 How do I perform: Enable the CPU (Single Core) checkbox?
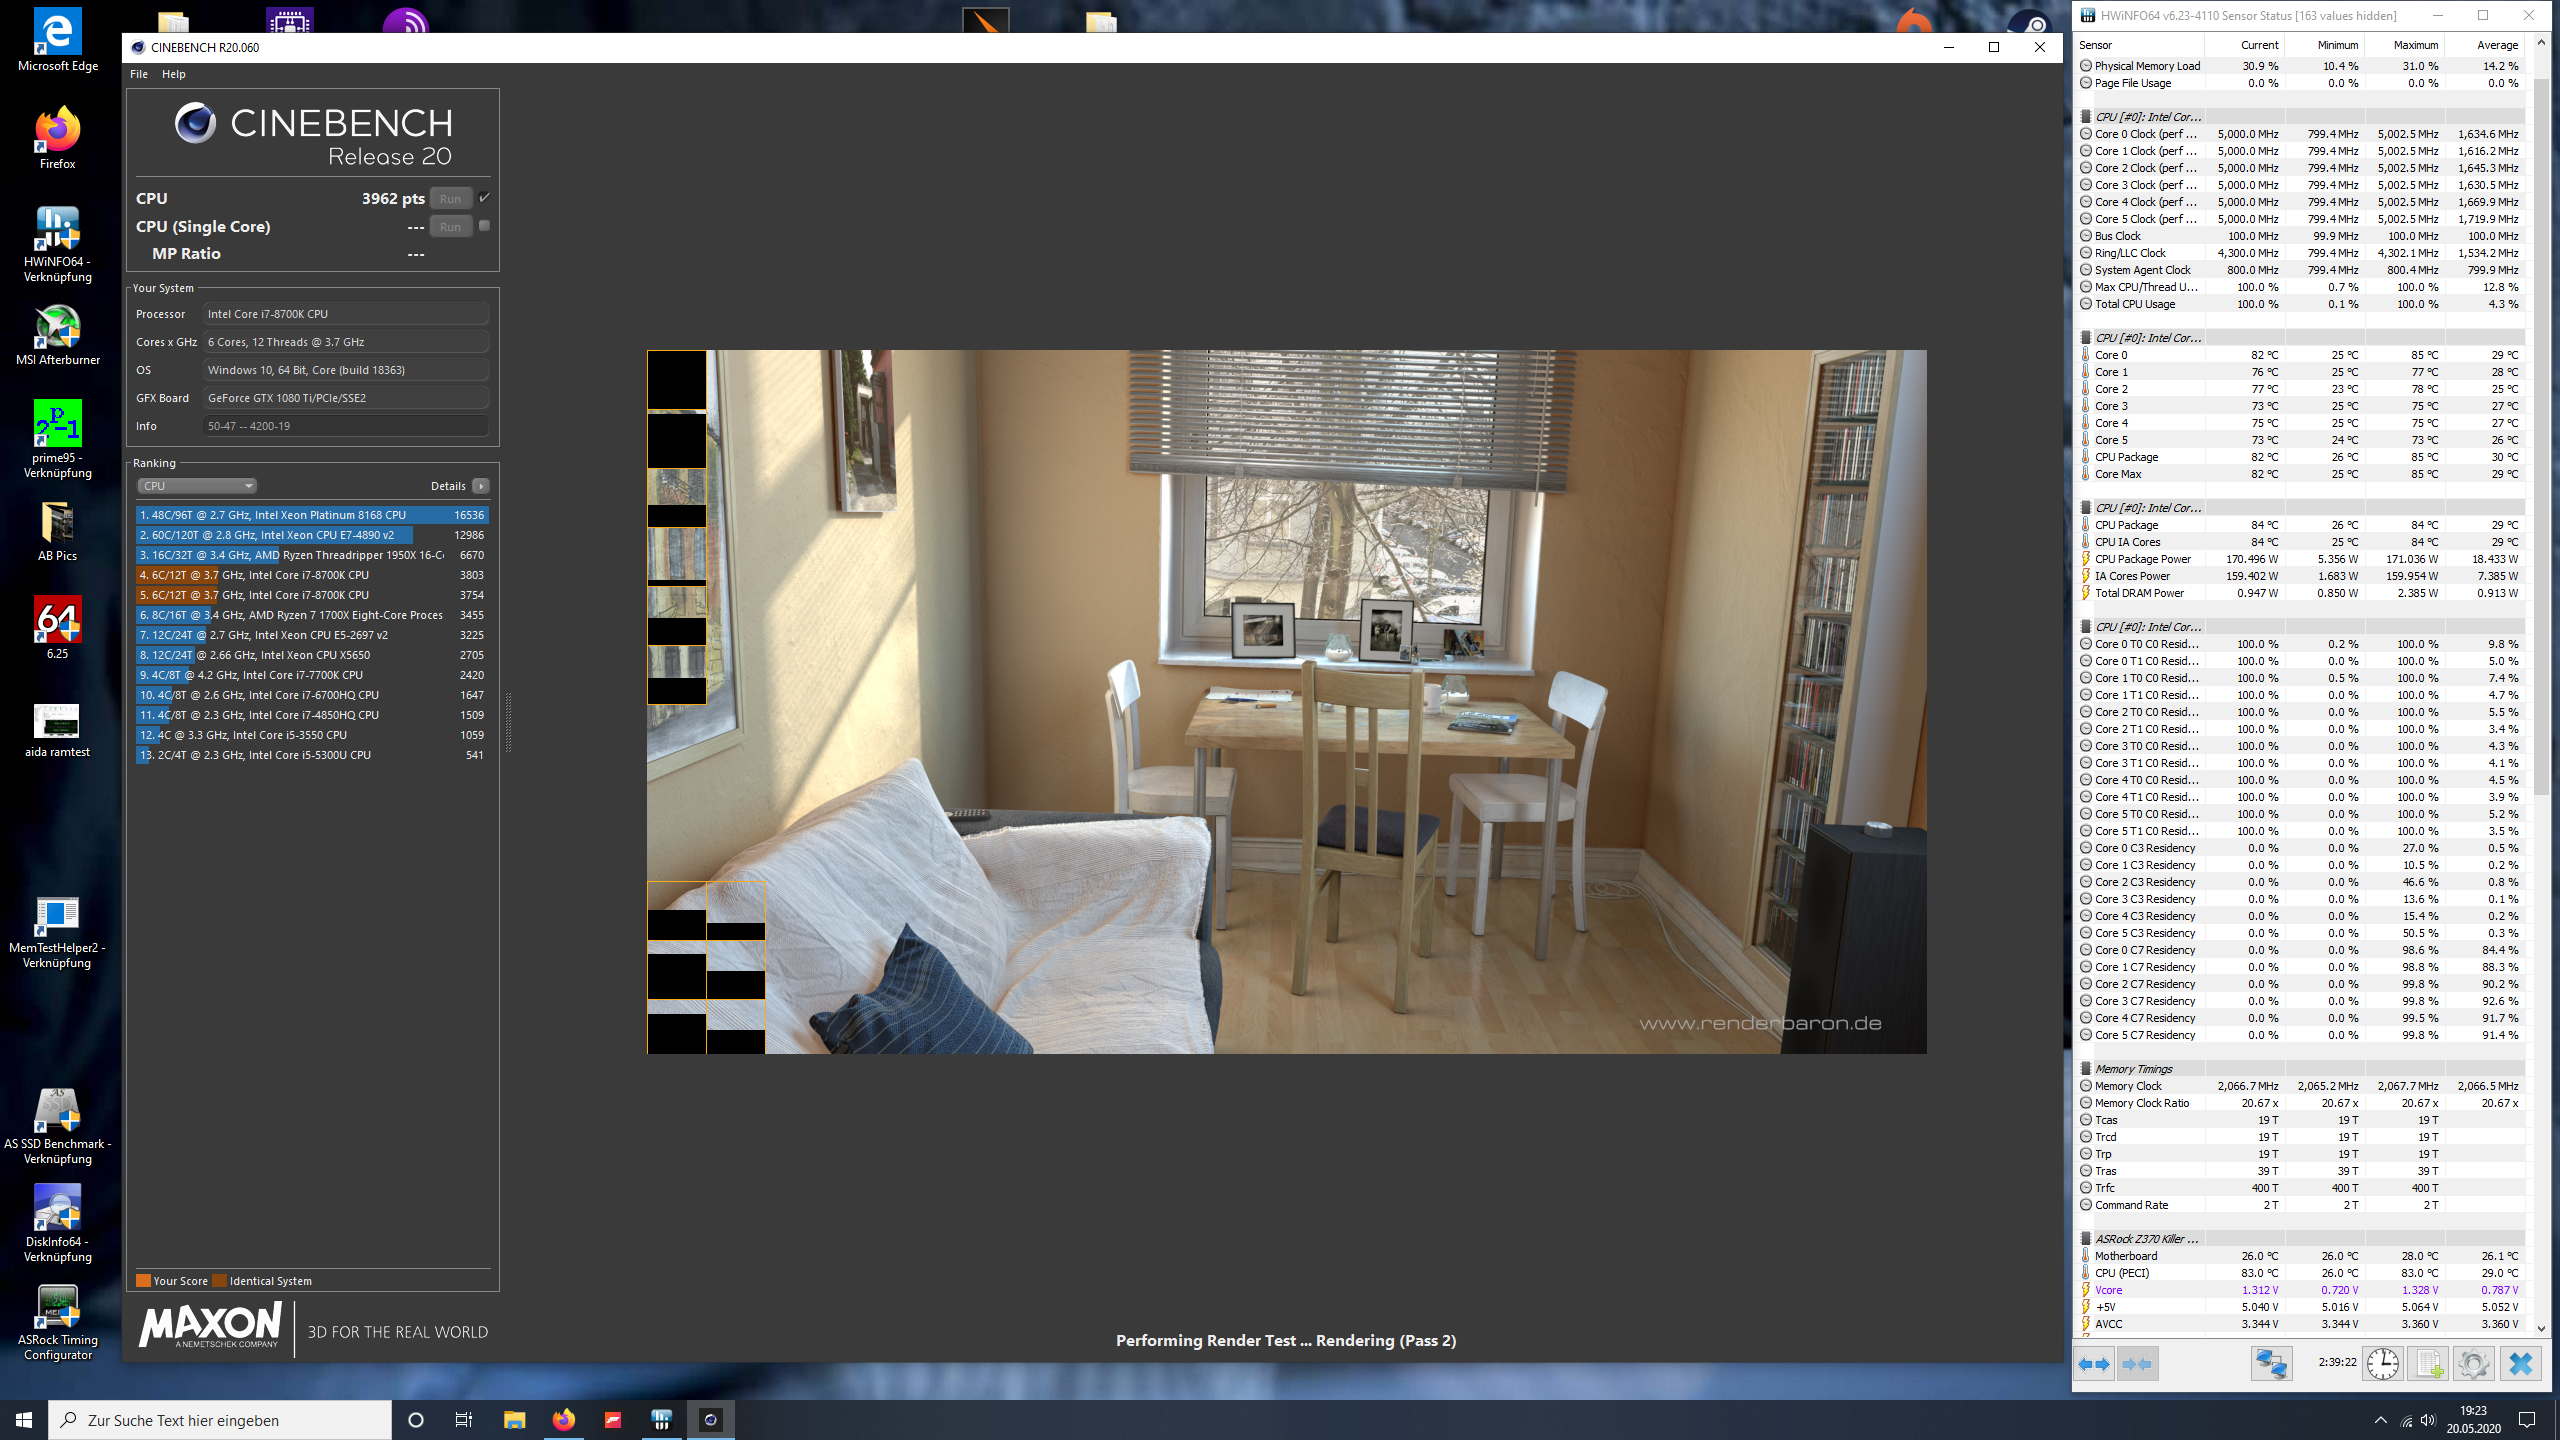(x=486, y=226)
